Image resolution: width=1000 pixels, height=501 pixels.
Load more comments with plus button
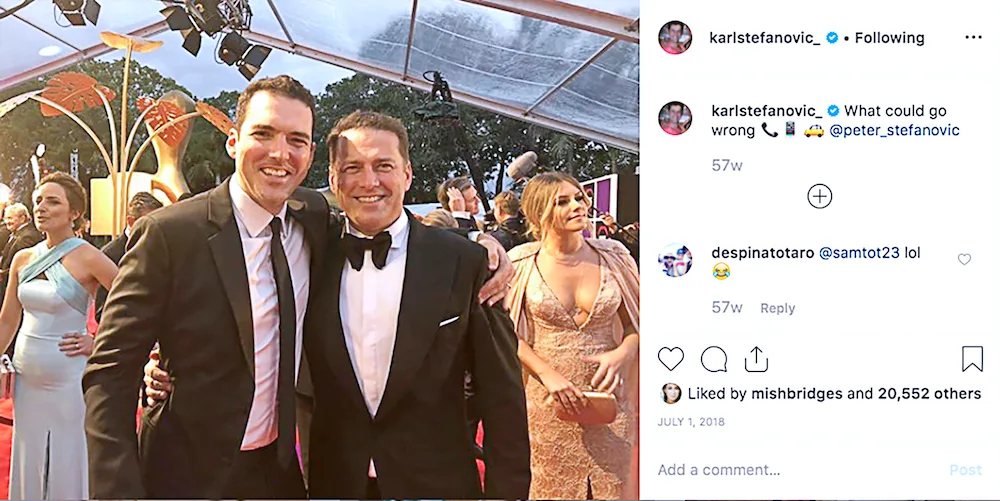(x=819, y=196)
